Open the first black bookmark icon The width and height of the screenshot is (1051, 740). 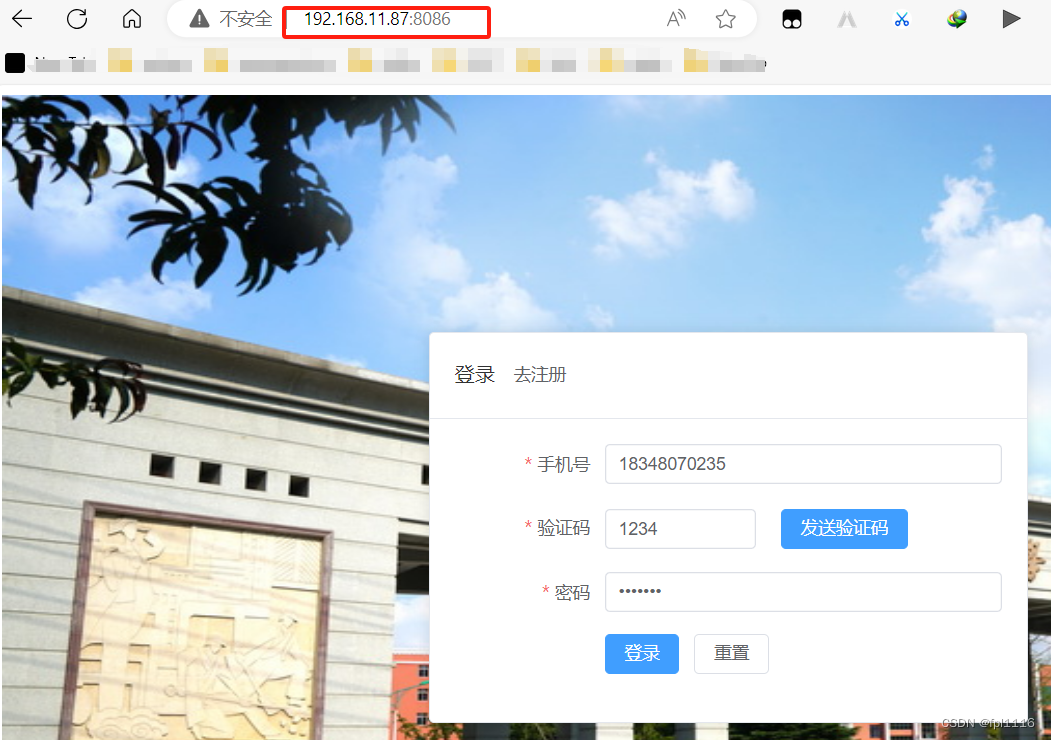click(x=15, y=63)
